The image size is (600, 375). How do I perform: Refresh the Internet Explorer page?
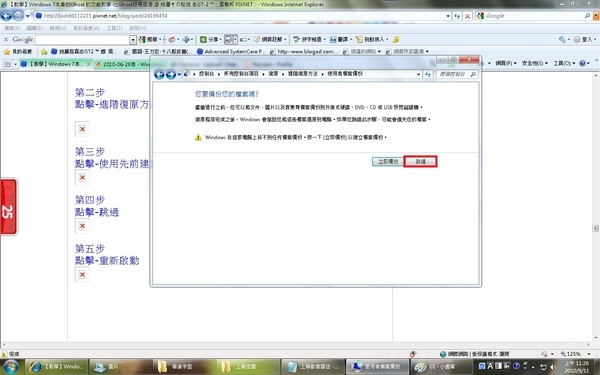coord(457,16)
